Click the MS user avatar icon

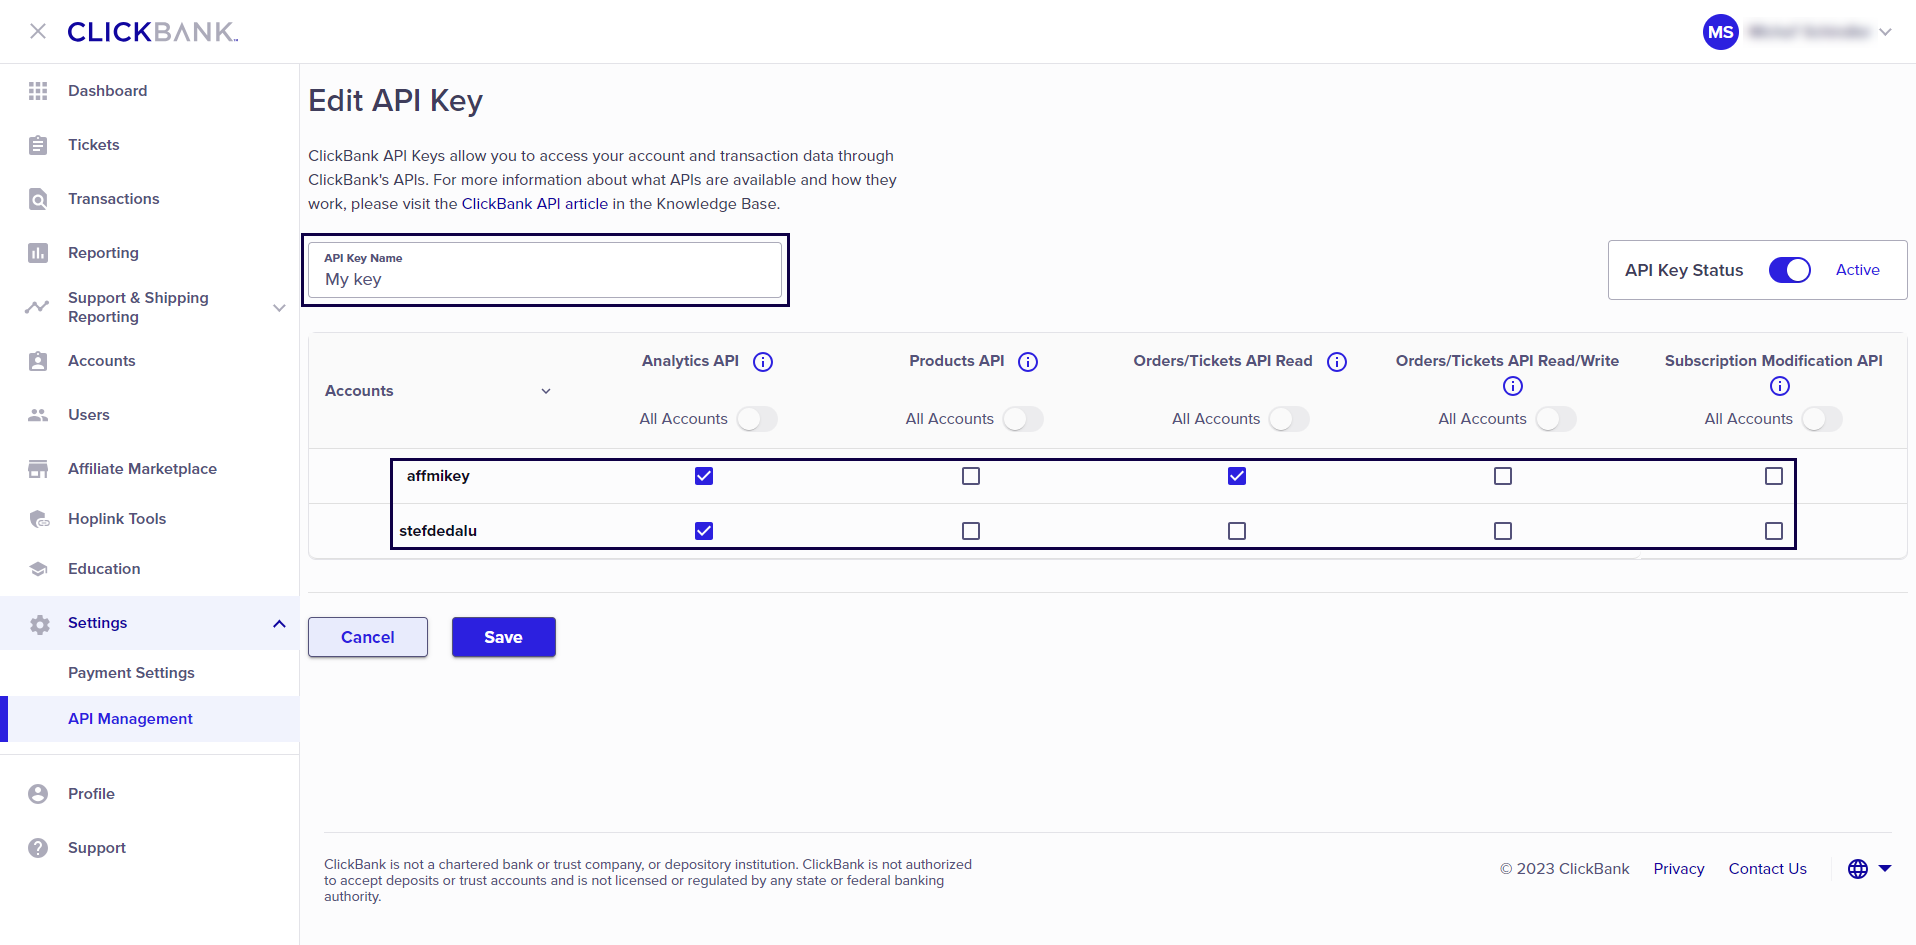1720,32
